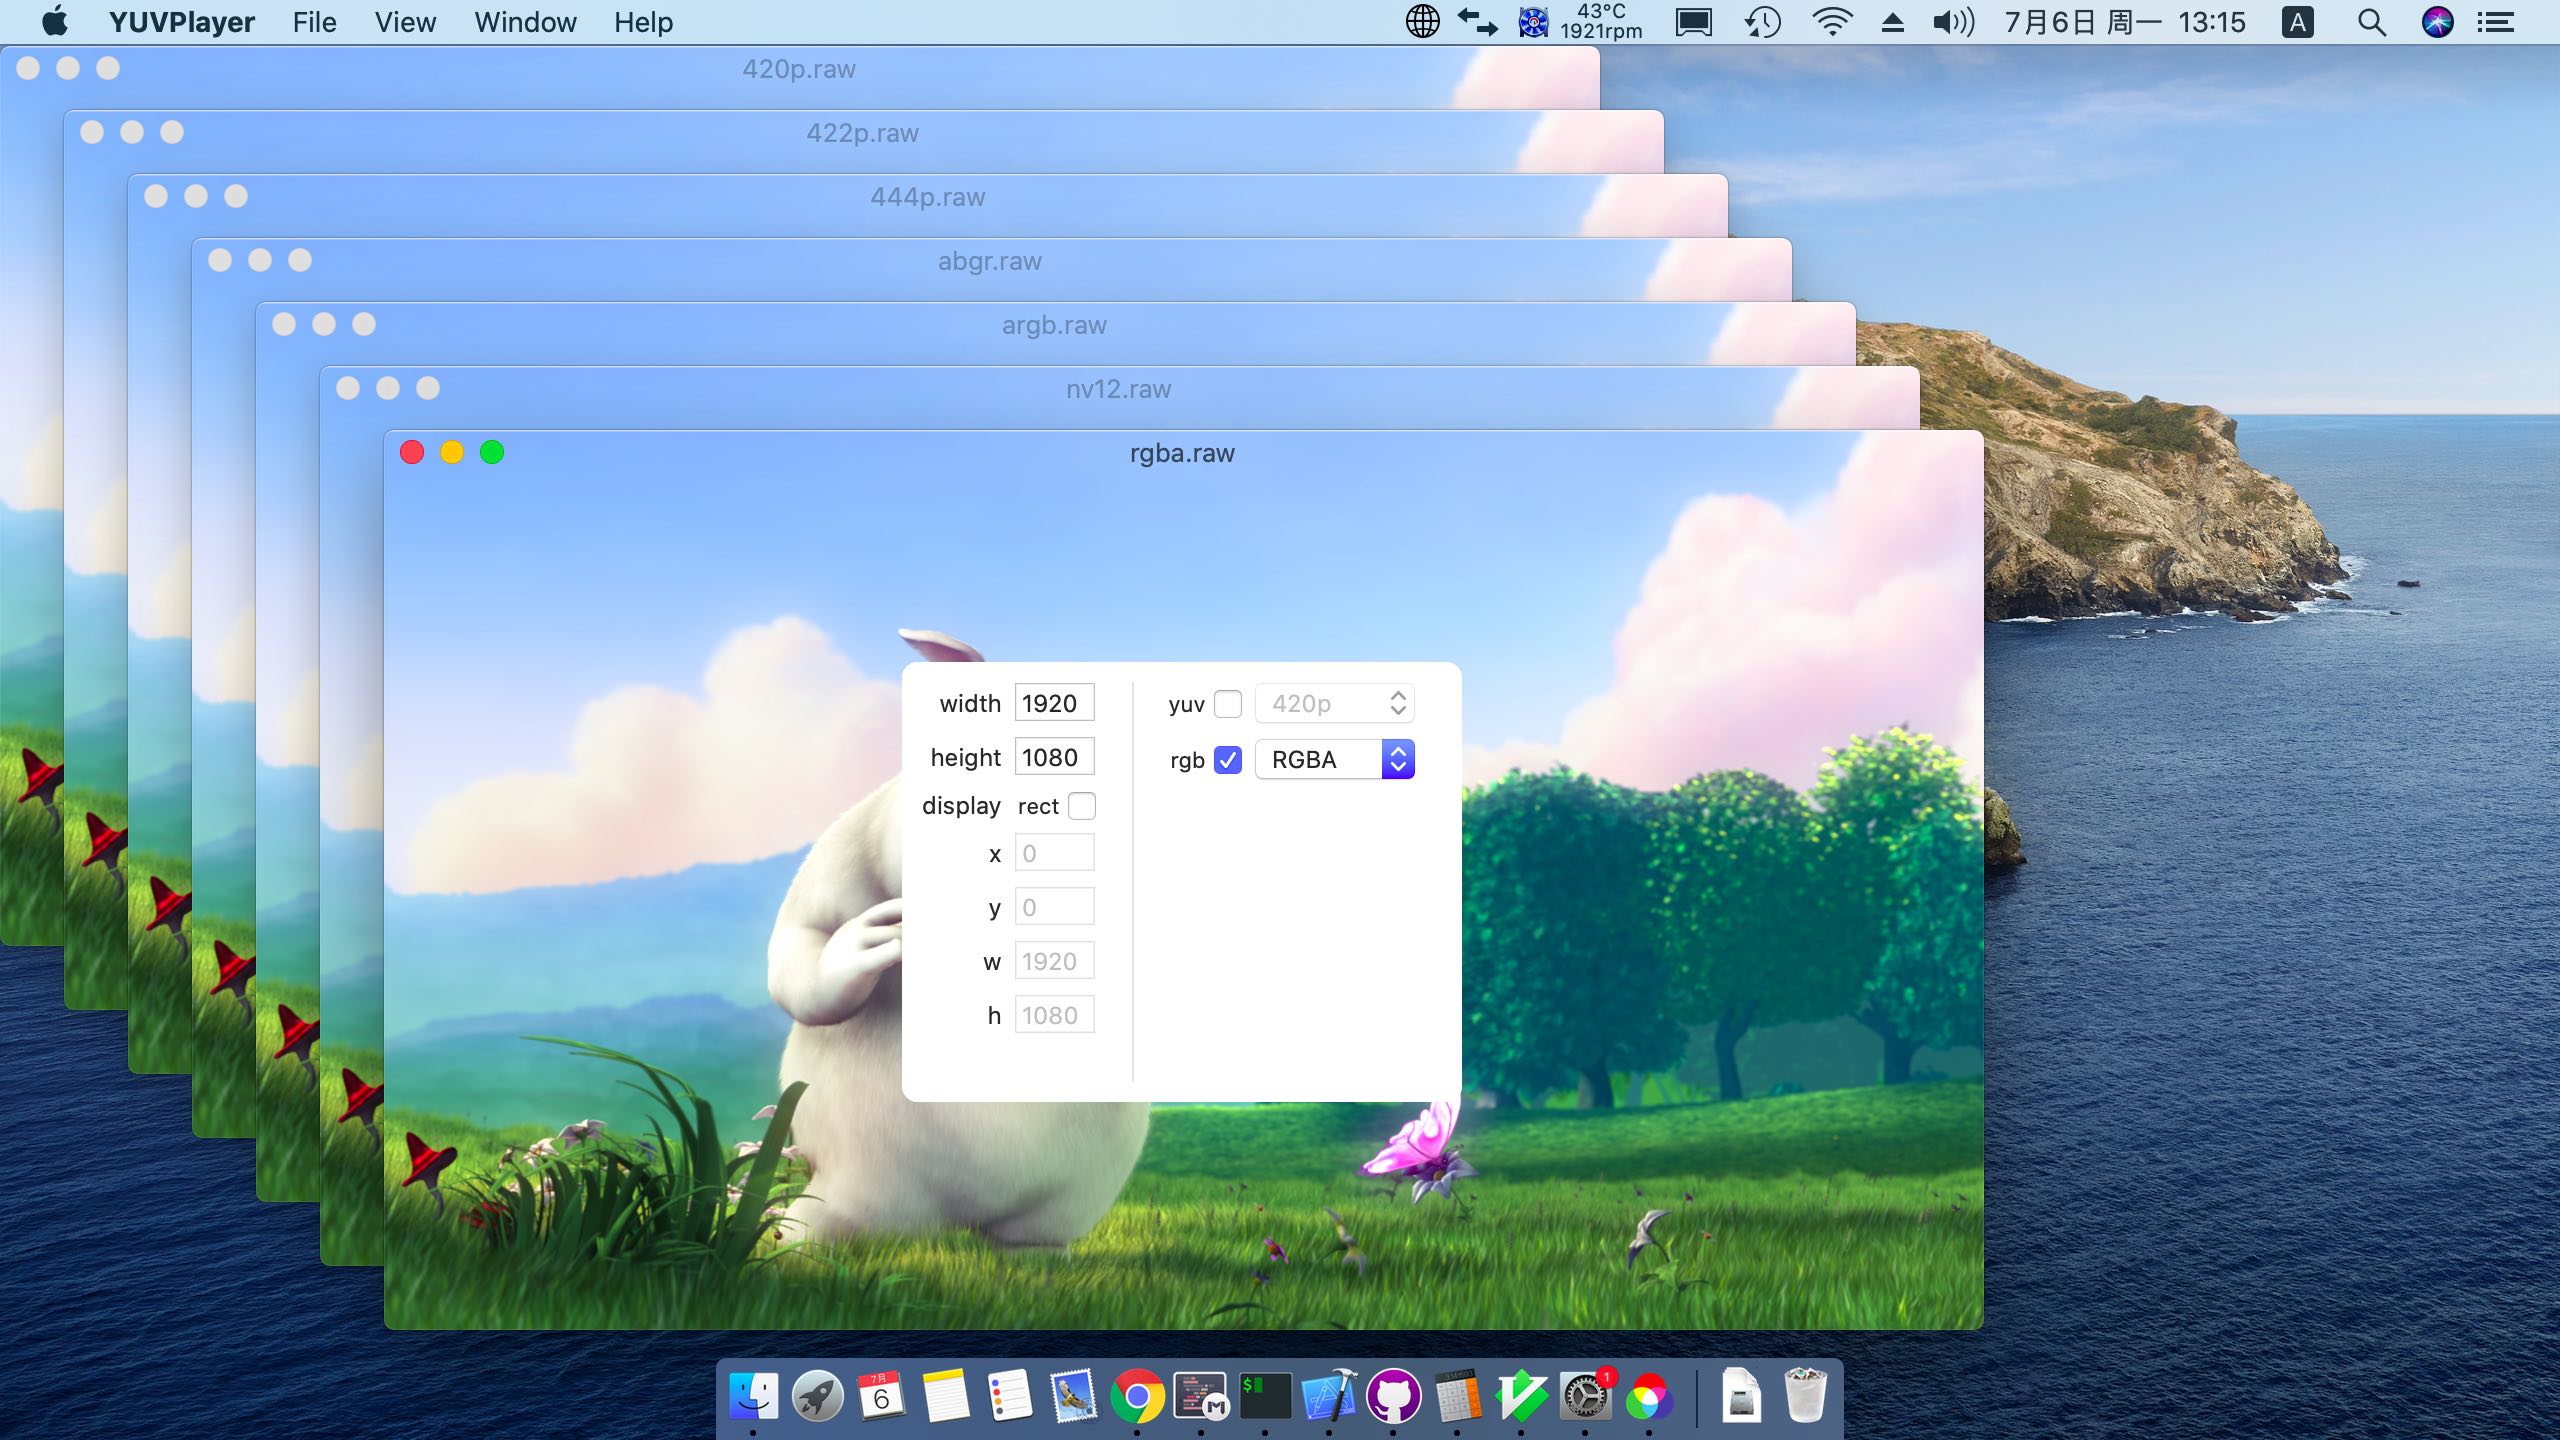
Task: Launch GitHub Desktop from the dock
Action: (1393, 1396)
